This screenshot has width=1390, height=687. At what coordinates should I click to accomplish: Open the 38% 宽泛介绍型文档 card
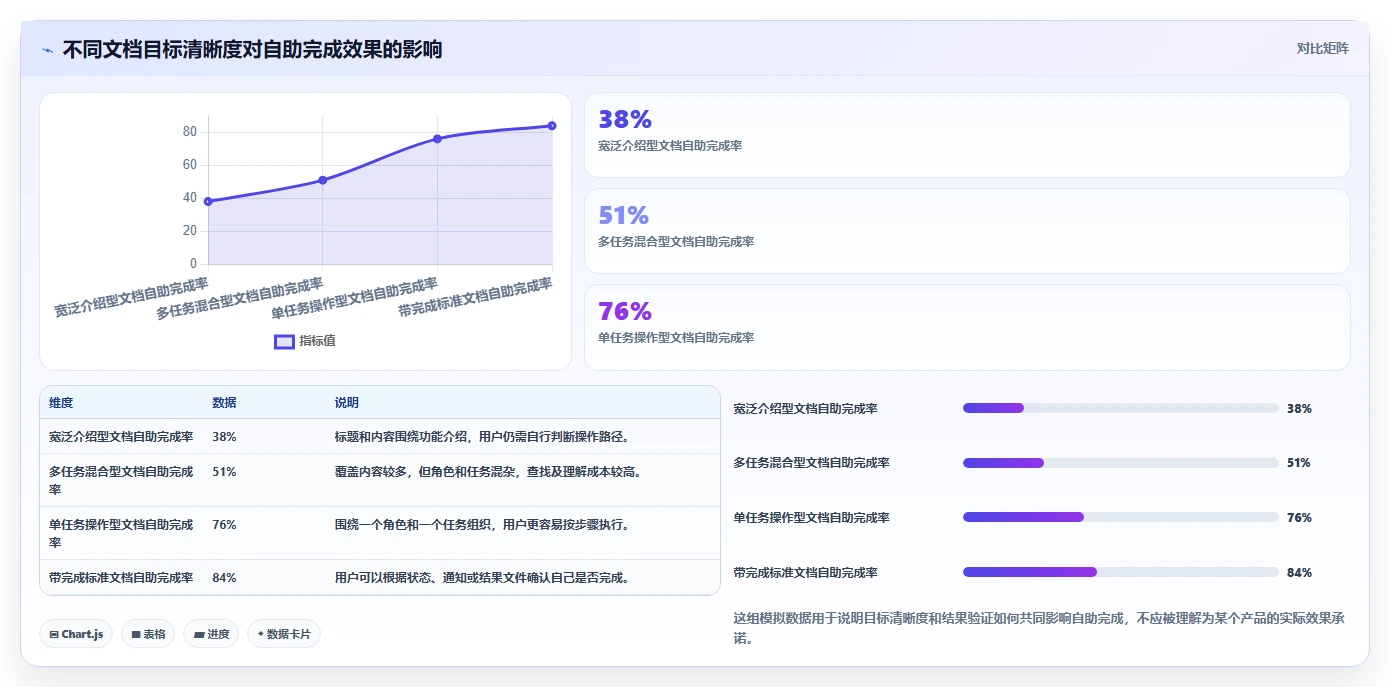tap(967, 135)
